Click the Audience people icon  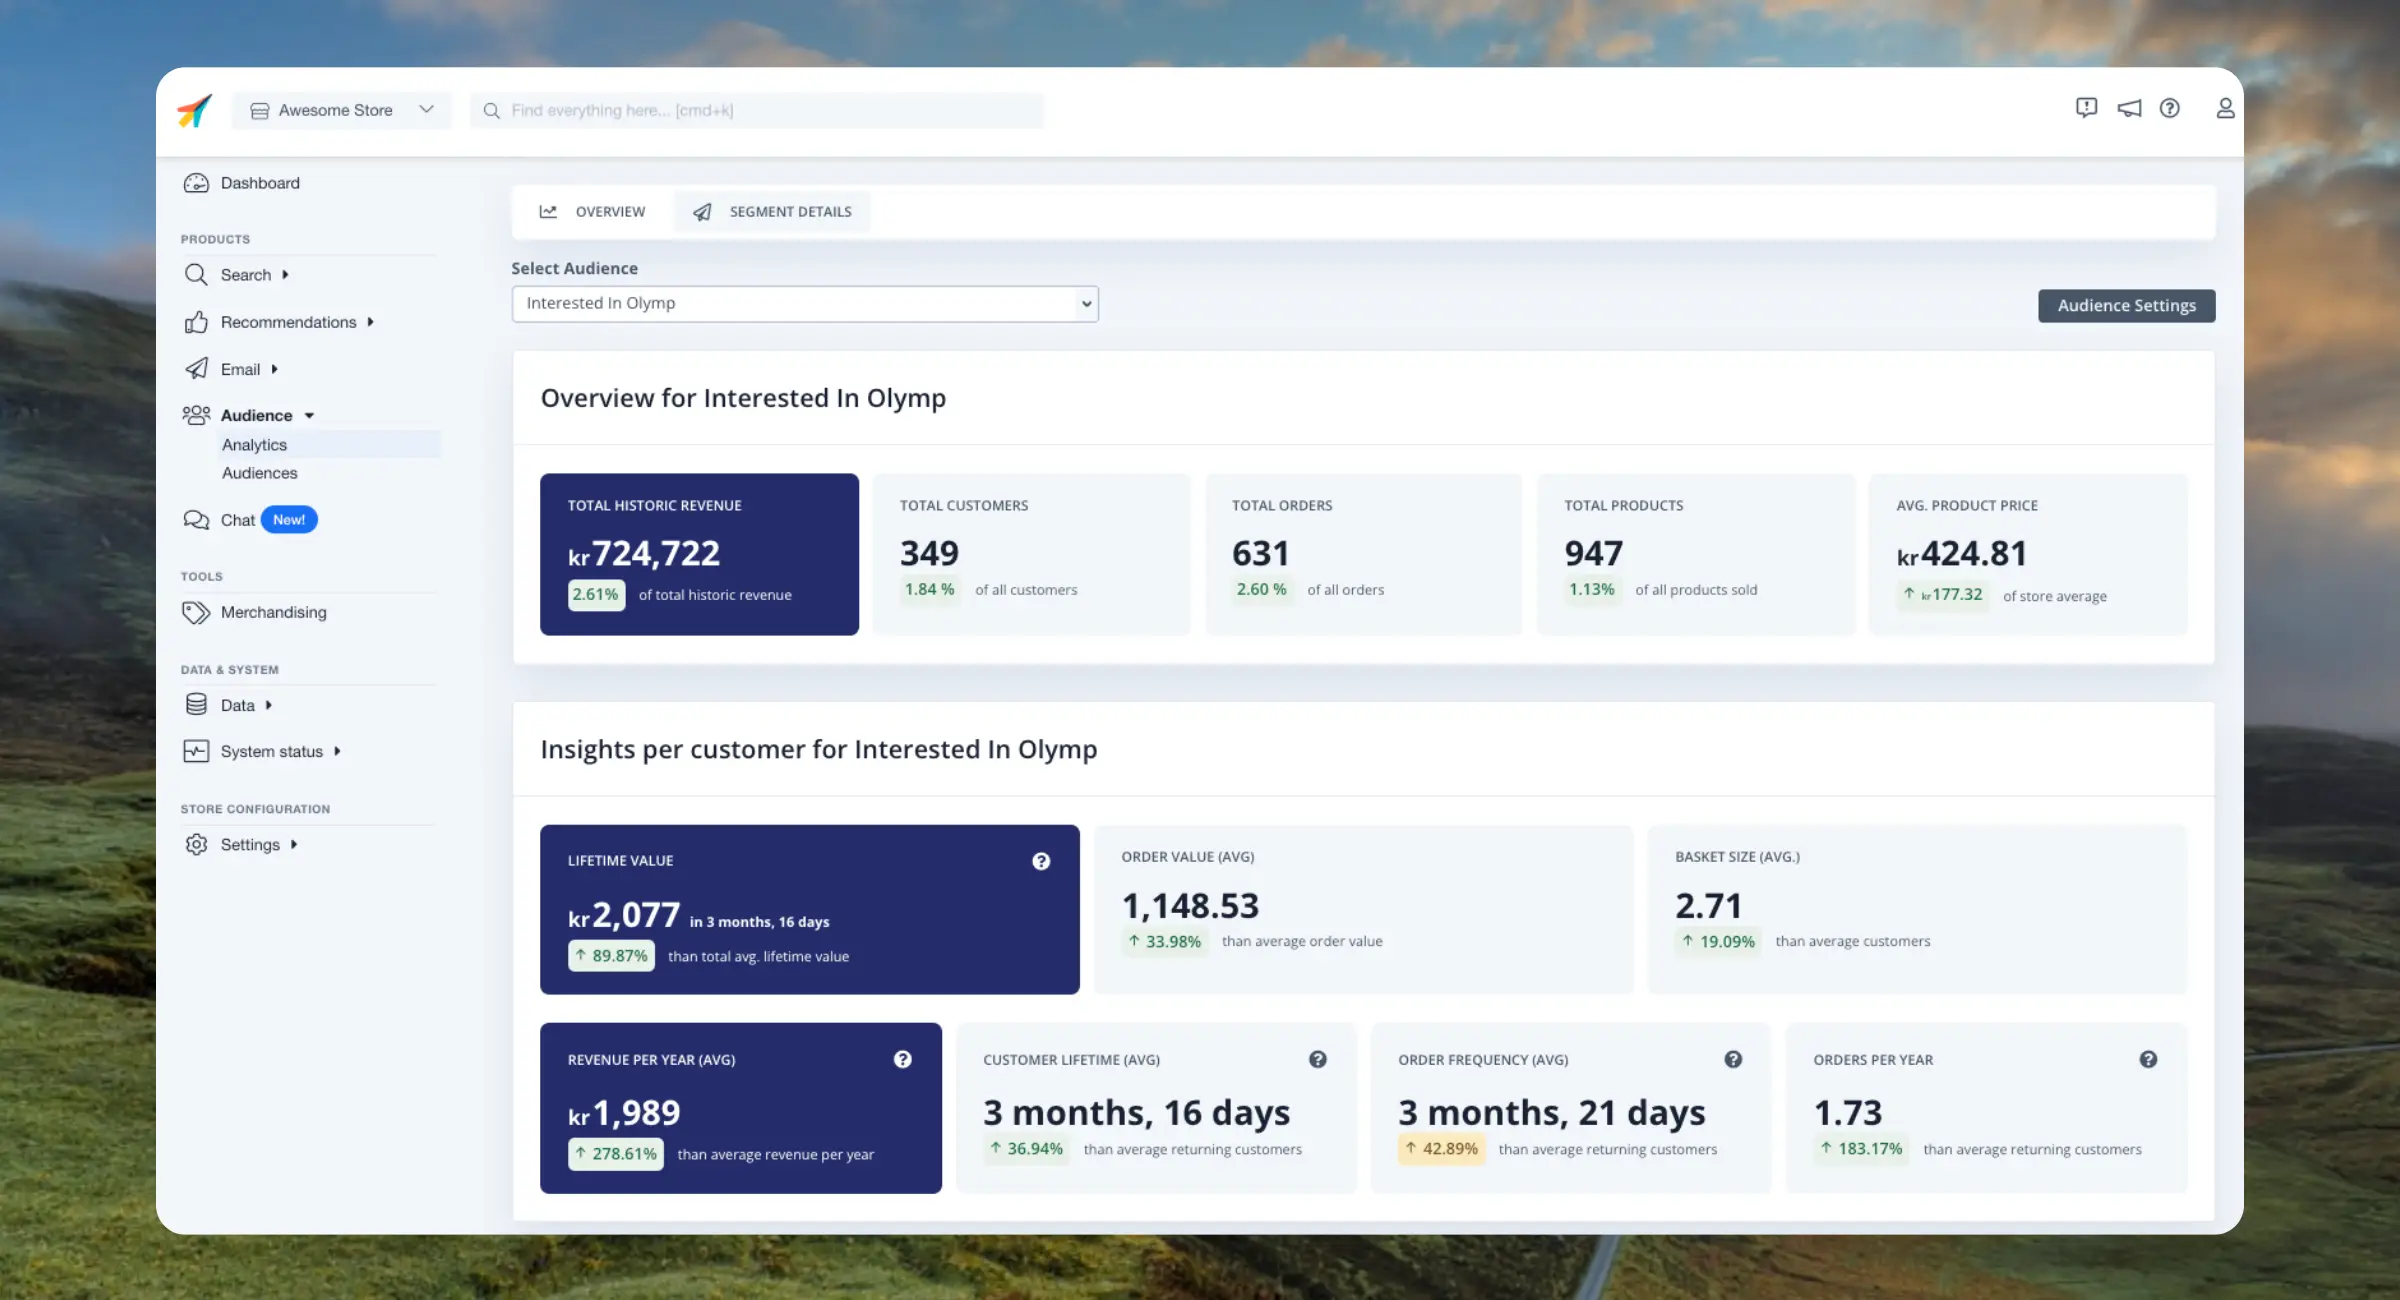(196, 415)
